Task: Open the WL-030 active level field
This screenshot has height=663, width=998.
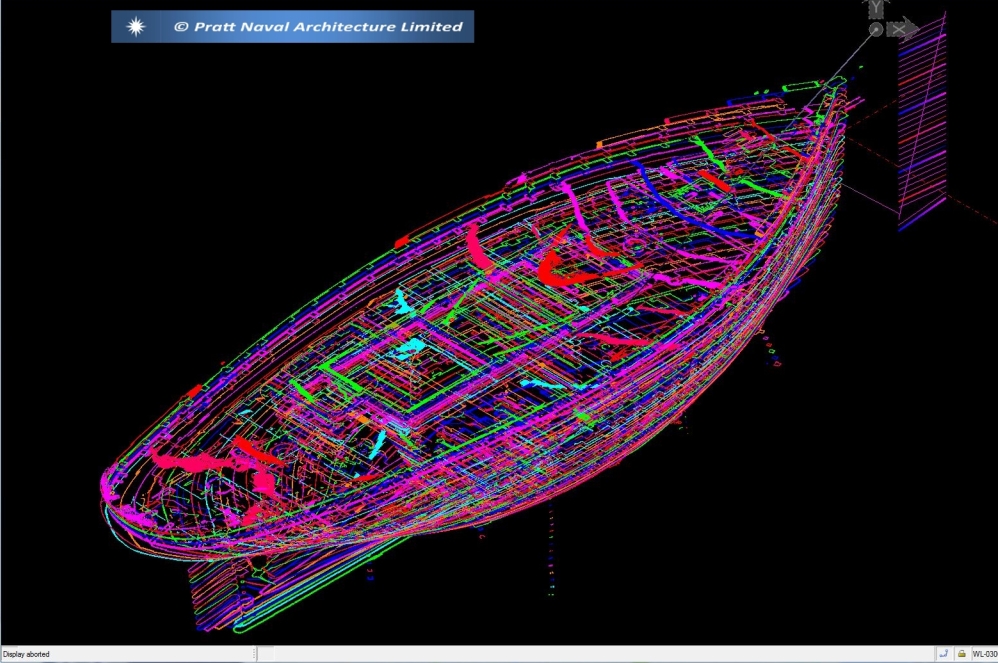Action: (983, 654)
